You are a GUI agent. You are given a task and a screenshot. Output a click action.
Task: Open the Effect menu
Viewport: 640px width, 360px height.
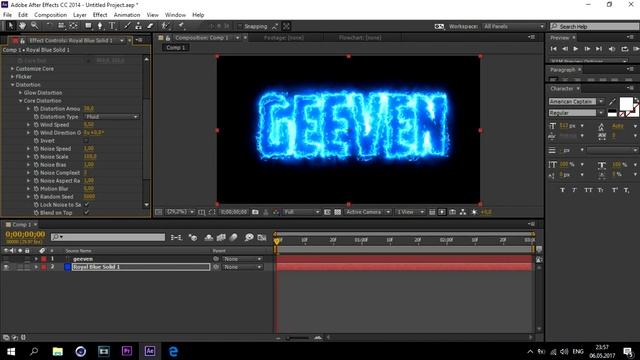[100, 15]
